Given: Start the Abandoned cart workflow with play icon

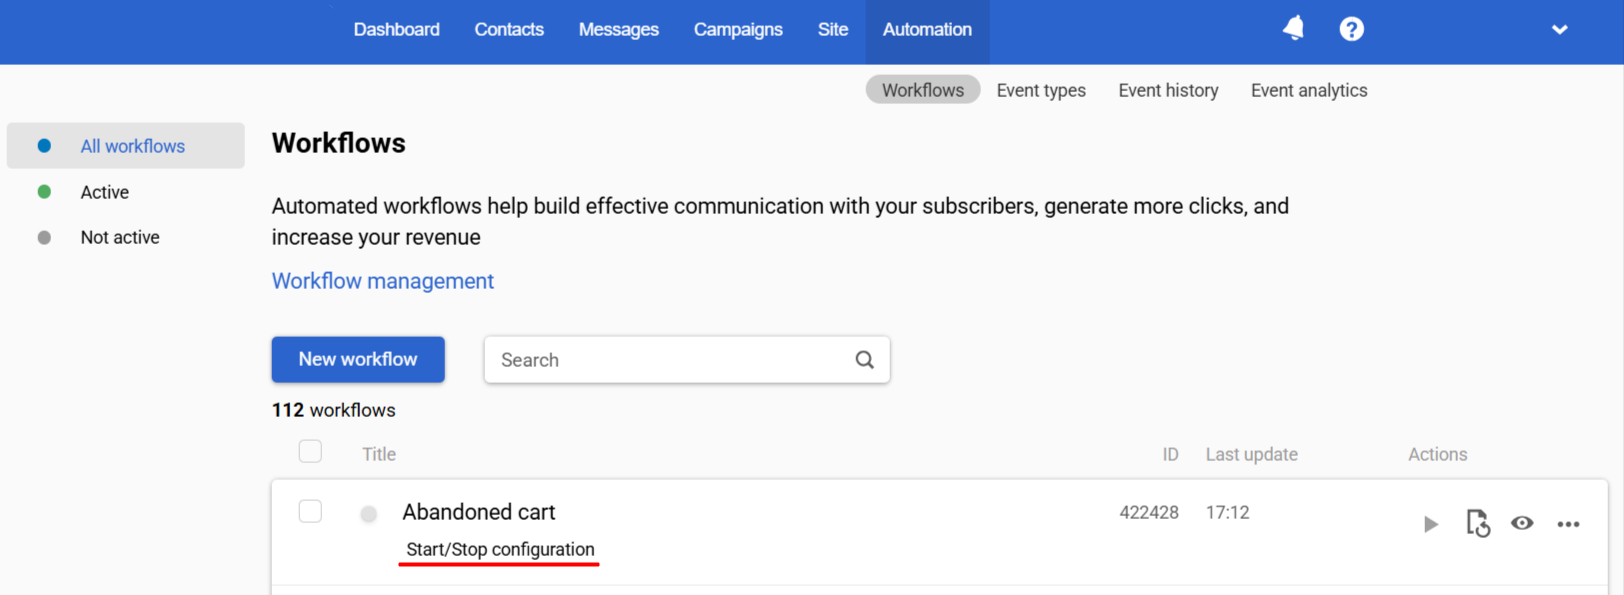Looking at the screenshot, I should [x=1431, y=524].
